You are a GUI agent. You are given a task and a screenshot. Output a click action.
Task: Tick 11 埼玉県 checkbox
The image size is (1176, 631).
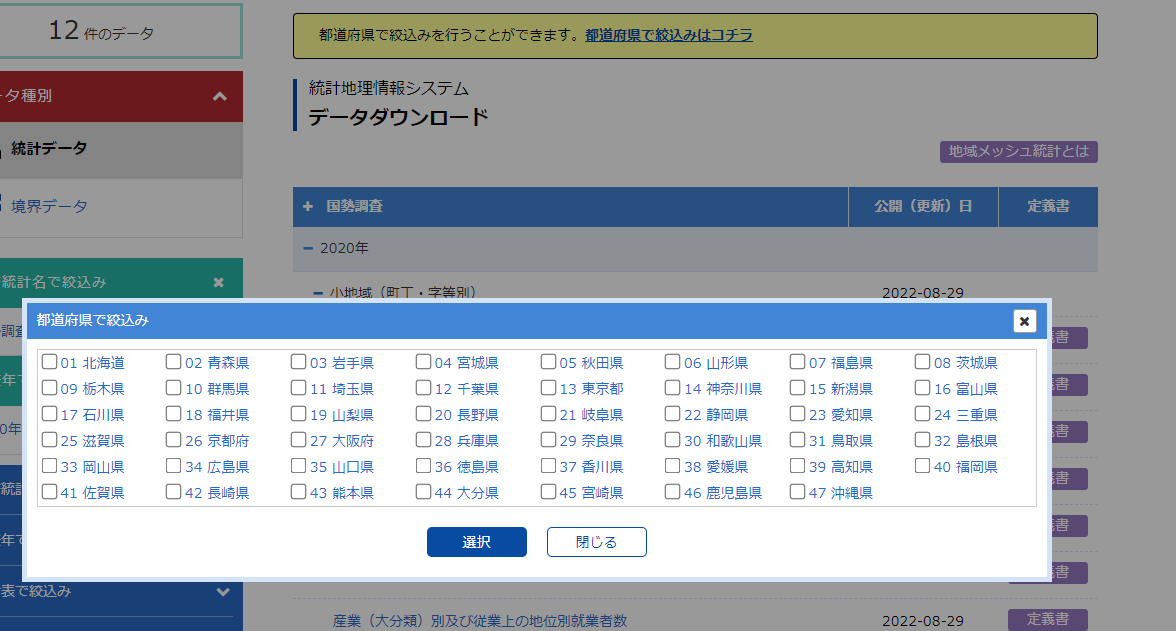[x=298, y=388]
